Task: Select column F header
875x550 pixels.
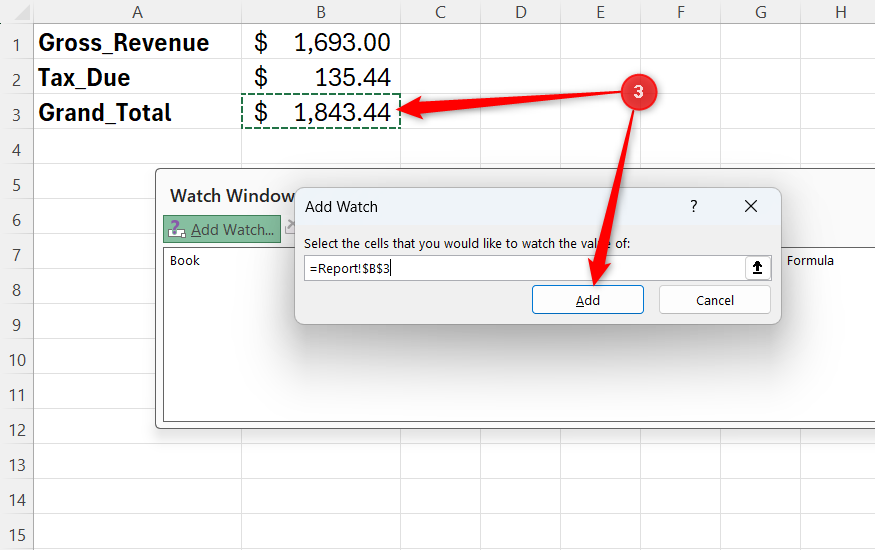Action: (681, 12)
